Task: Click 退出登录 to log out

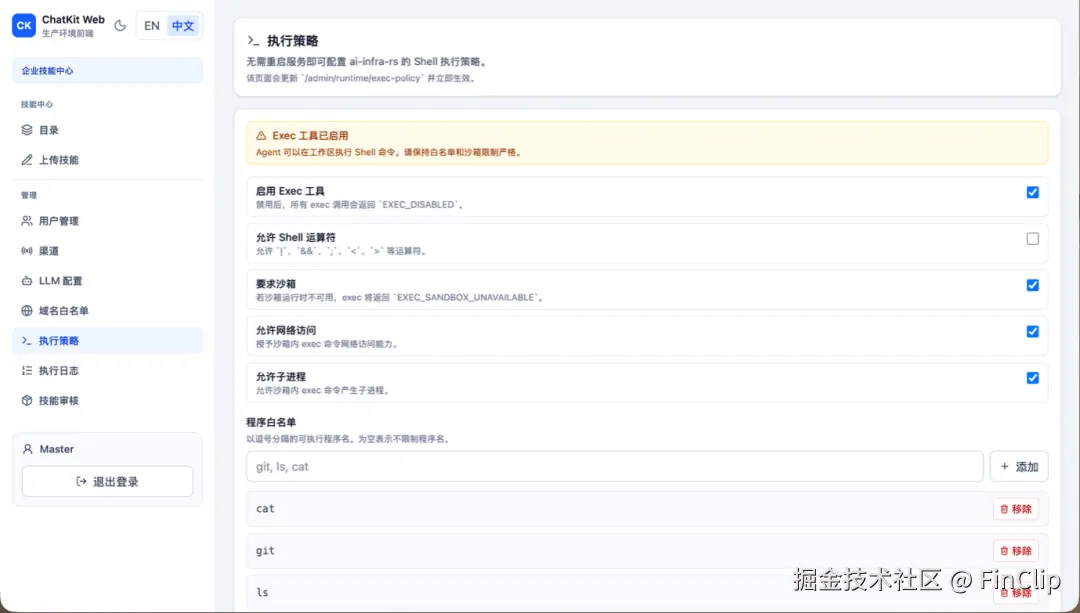Action: pos(106,481)
